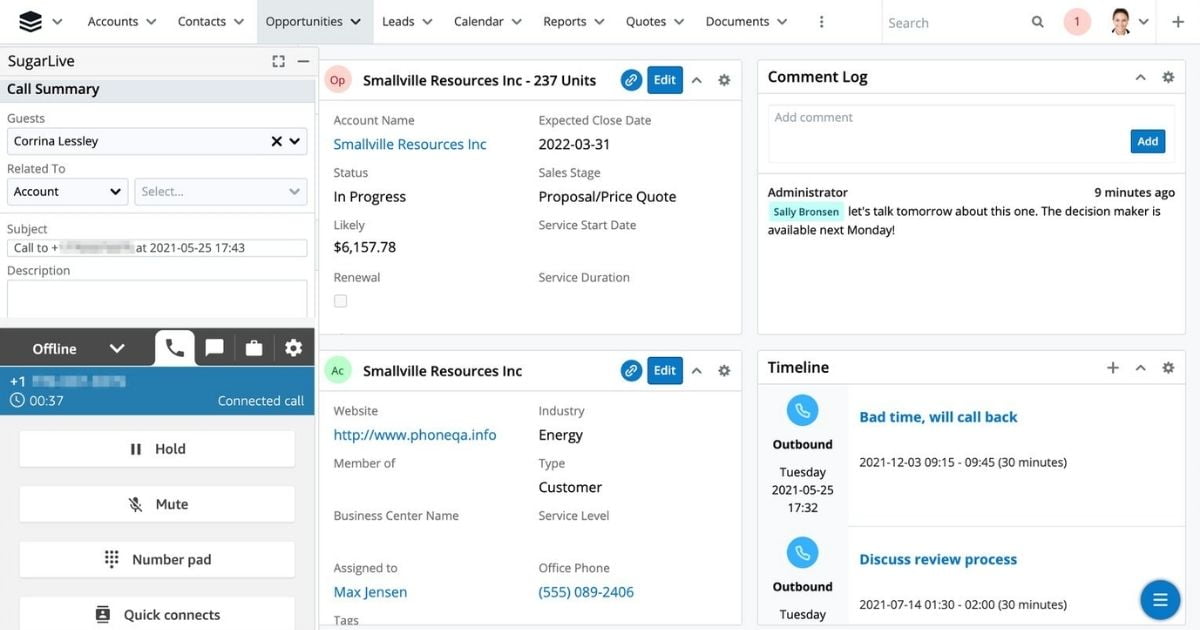Open the SugarCRM cube logo home
Viewport: 1200px width, 630px height.
[x=30, y=21]
